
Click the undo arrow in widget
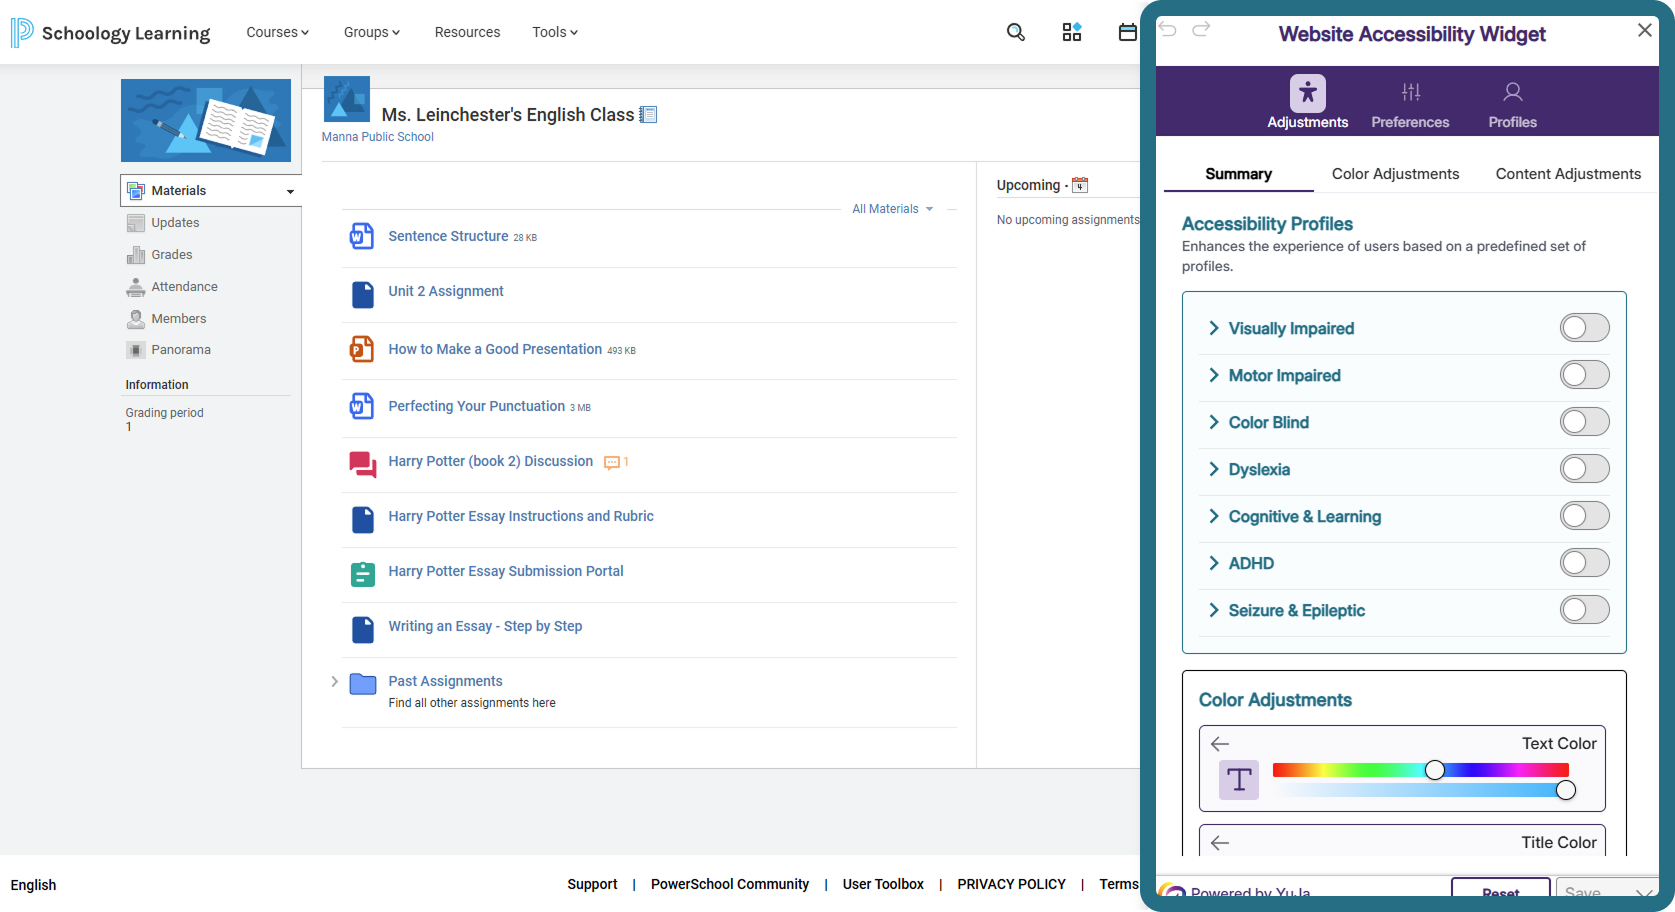(x=1168, y=29)
